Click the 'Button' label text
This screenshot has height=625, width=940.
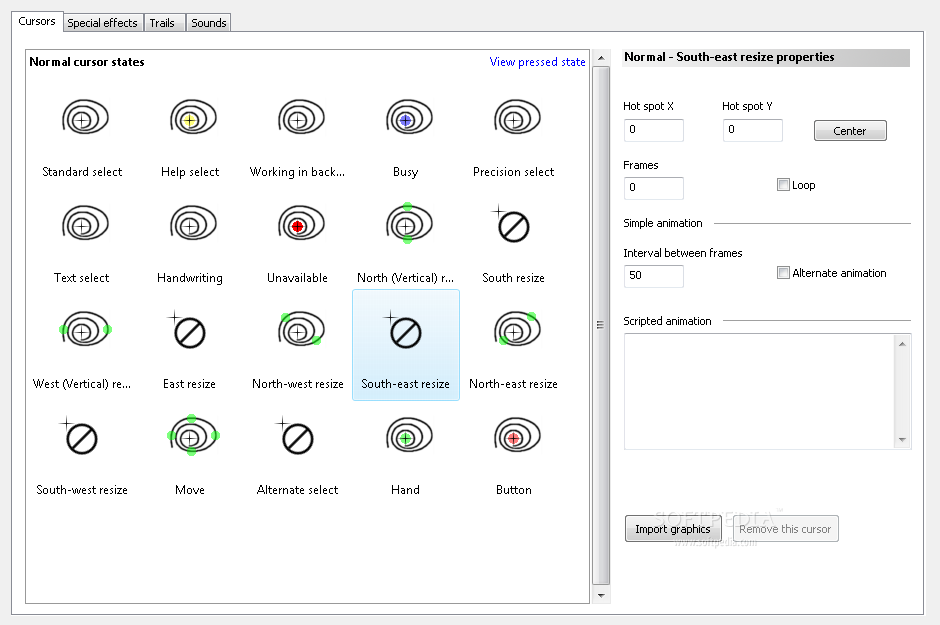514,490
